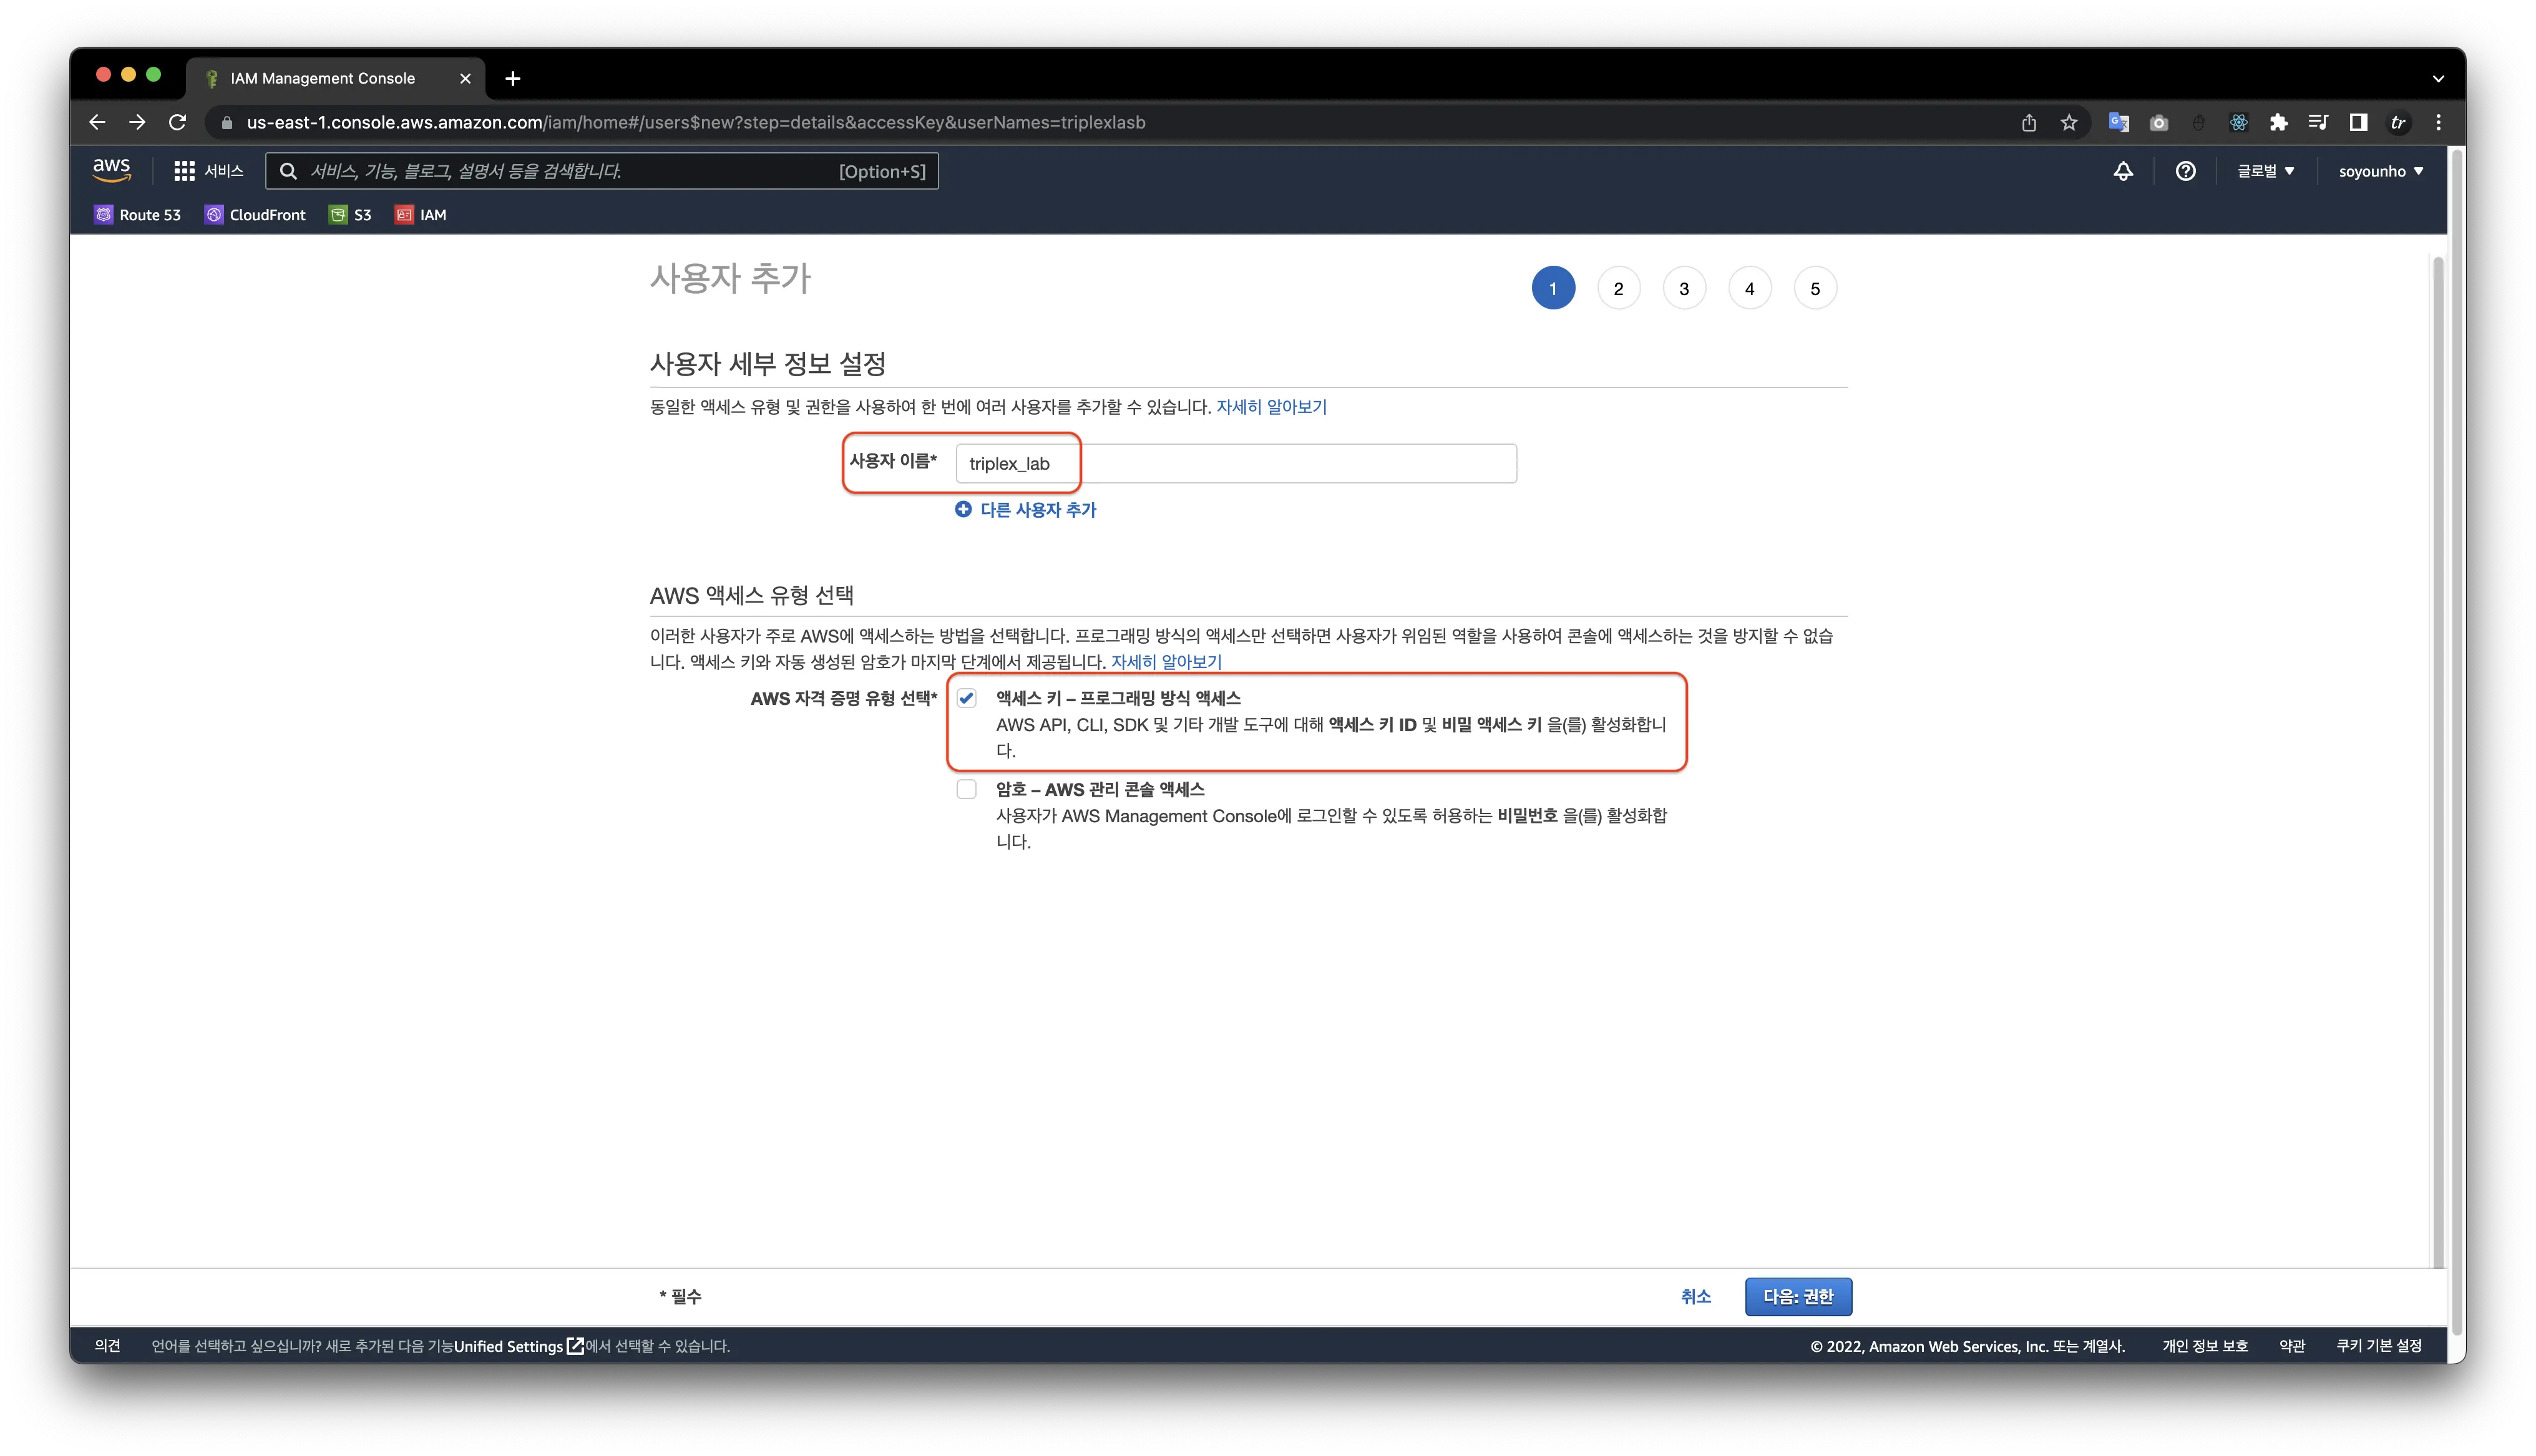
Task: Bookmark this page with the star icon
Action: pos(2069,122)
